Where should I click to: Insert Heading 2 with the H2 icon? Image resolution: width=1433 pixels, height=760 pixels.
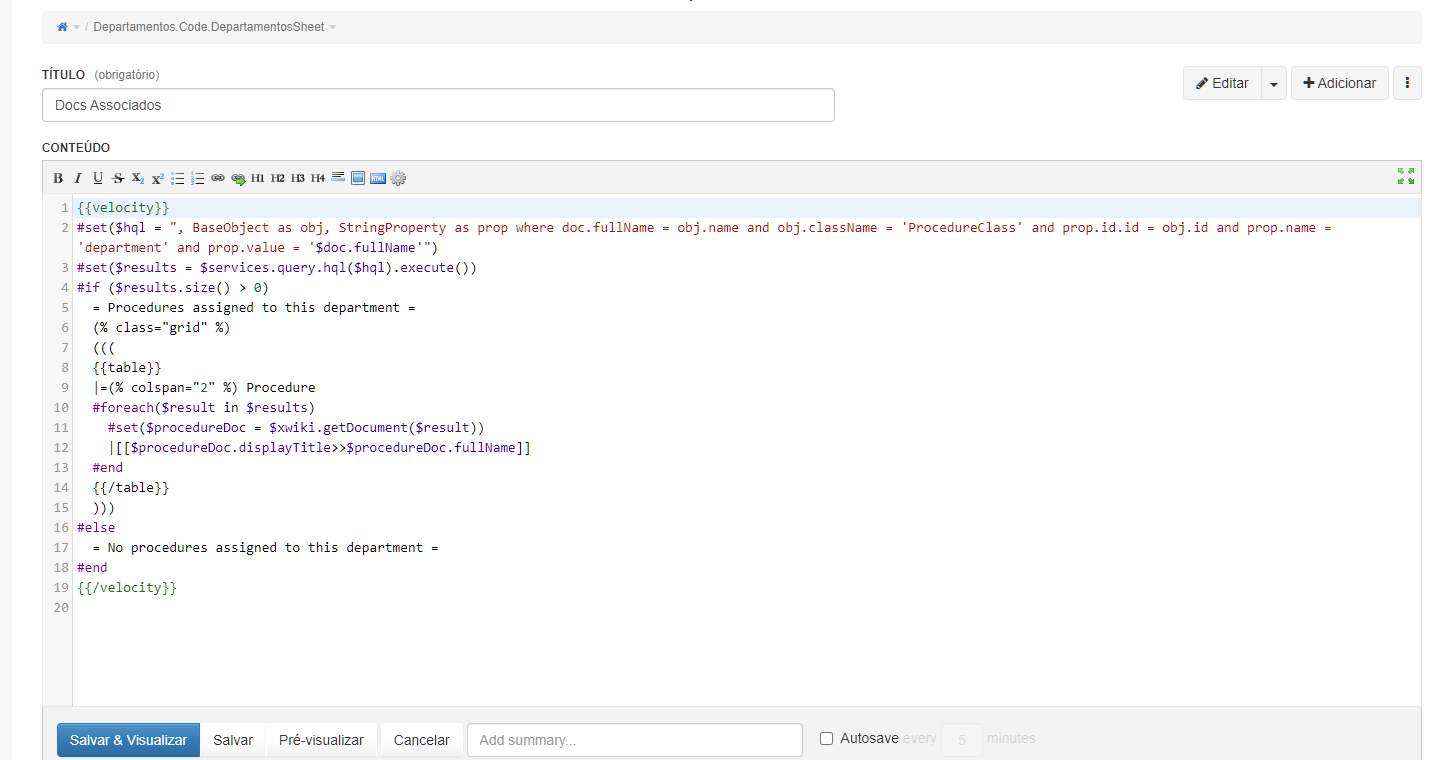(278, 178)
